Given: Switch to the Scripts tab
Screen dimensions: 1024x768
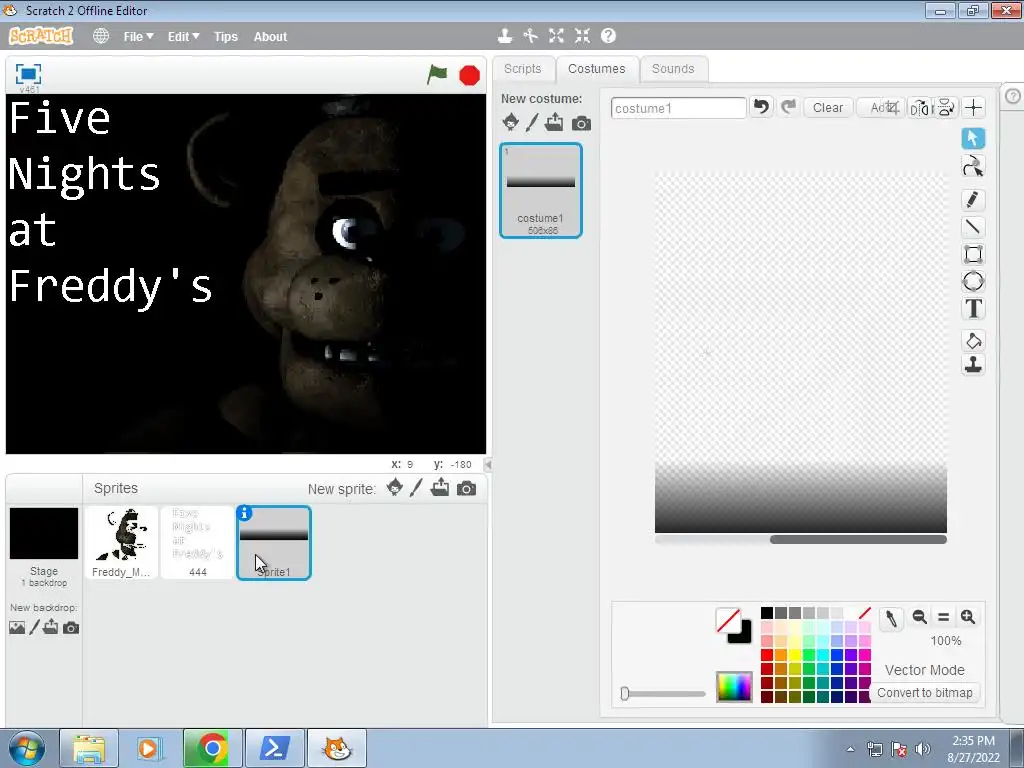Looking at the screenshot, I should click(x=522, y=69).
